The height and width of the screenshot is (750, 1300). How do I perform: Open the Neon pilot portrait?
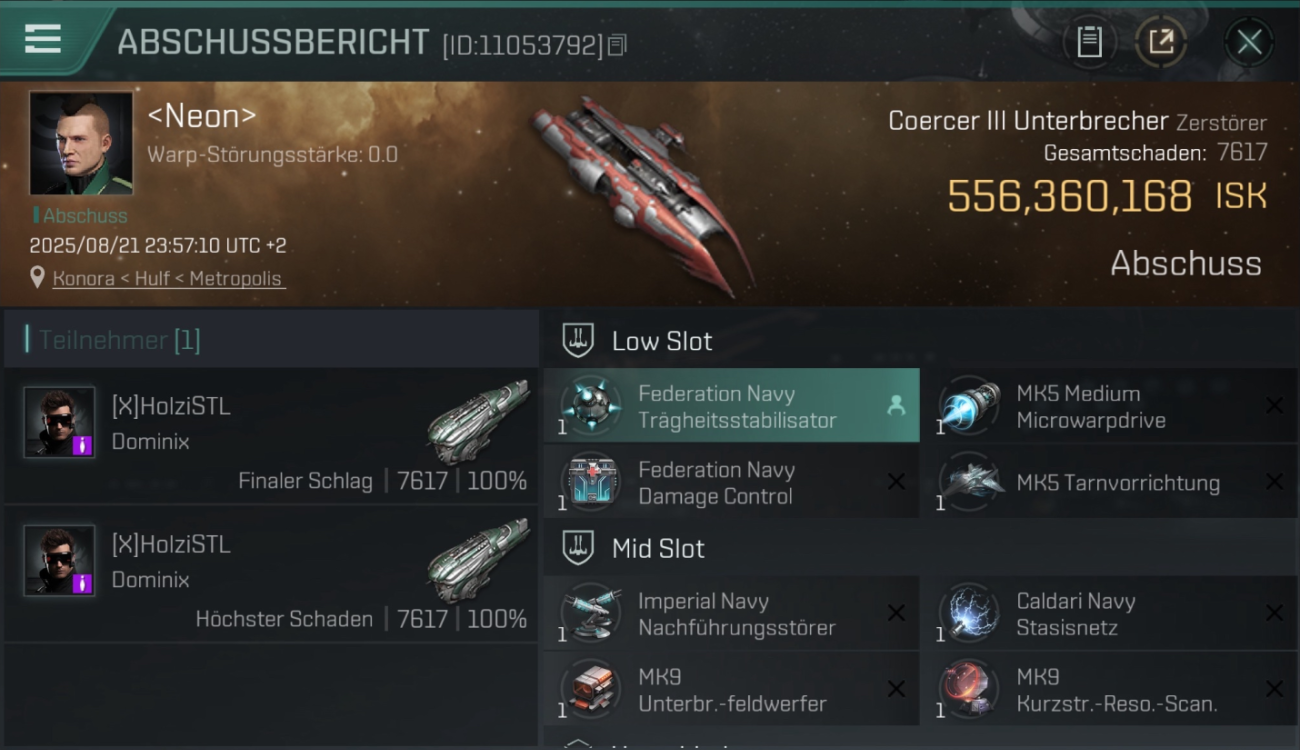pos(81,143)
